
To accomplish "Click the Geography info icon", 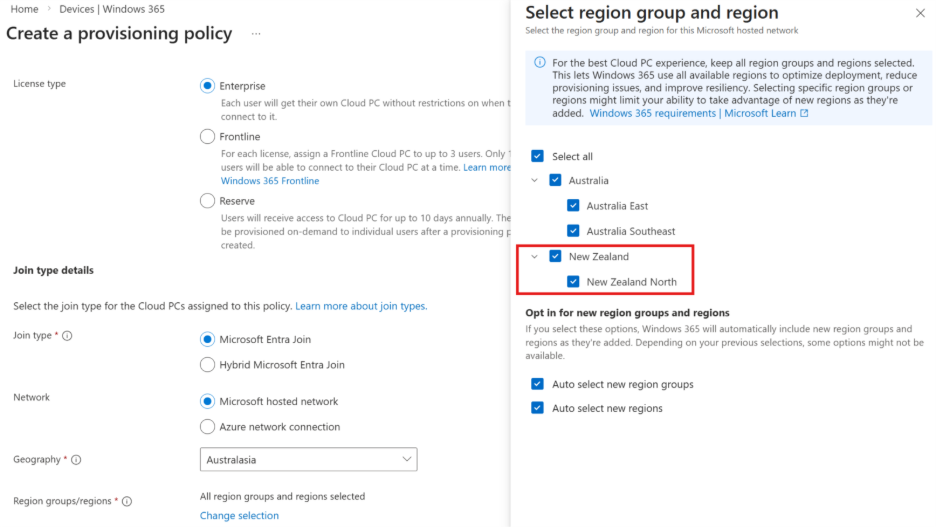I will tap(76, 460).
